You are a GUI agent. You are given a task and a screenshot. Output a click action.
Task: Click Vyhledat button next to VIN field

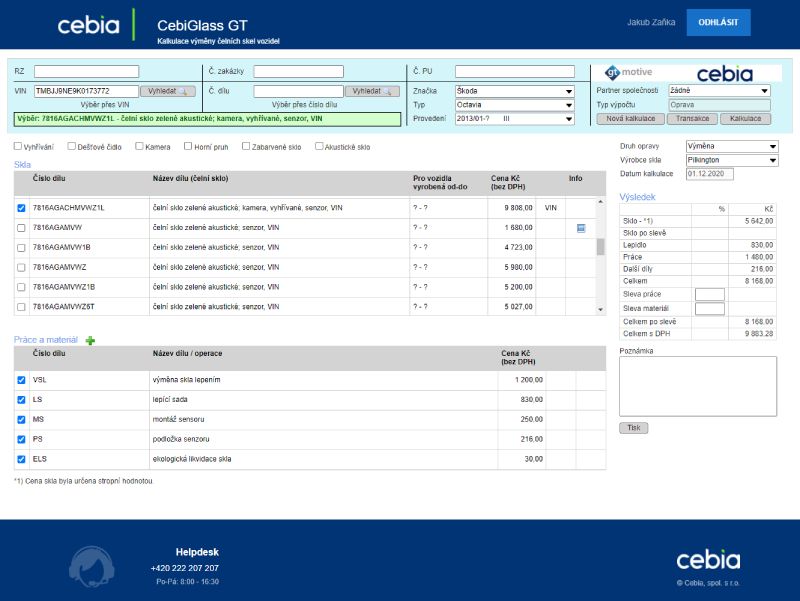pyautogui.click(x=168, y=91)
